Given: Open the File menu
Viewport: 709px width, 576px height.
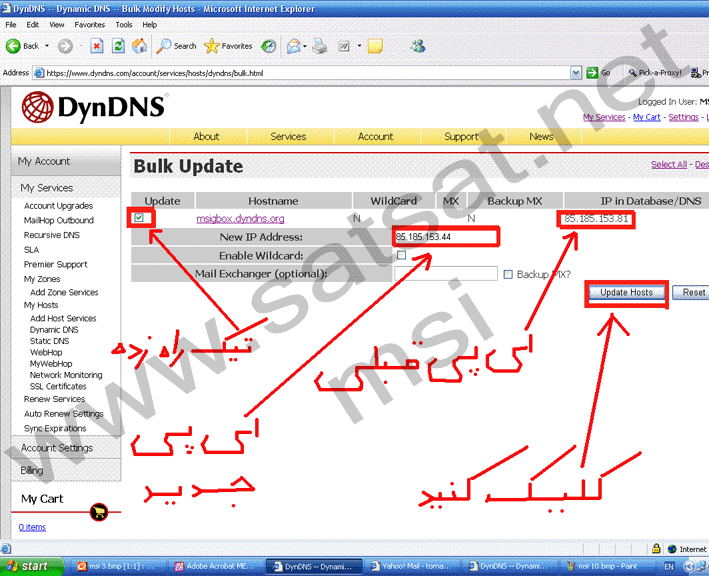Looking at the screenshot, I should 10,24.
